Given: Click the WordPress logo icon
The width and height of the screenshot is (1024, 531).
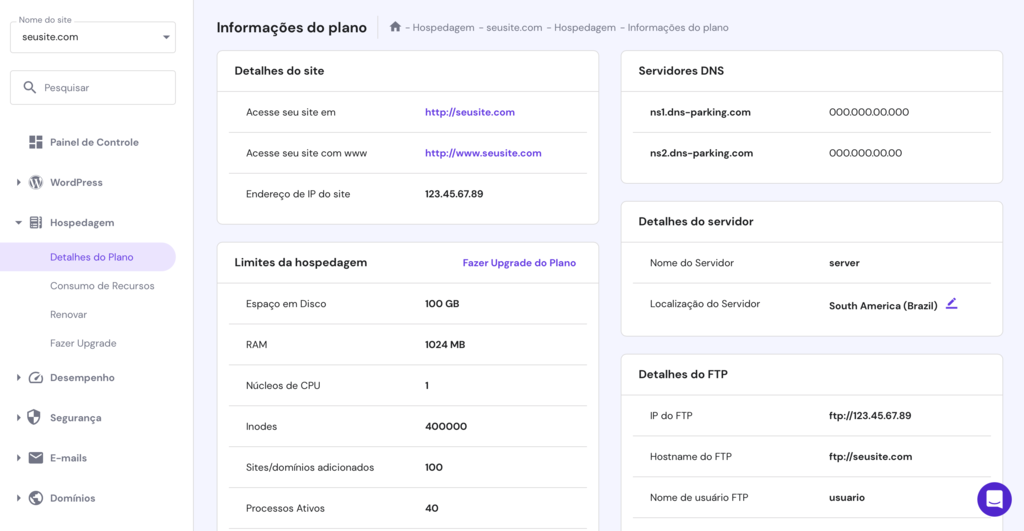Looking at the screenshot, I should pos(36,182).
